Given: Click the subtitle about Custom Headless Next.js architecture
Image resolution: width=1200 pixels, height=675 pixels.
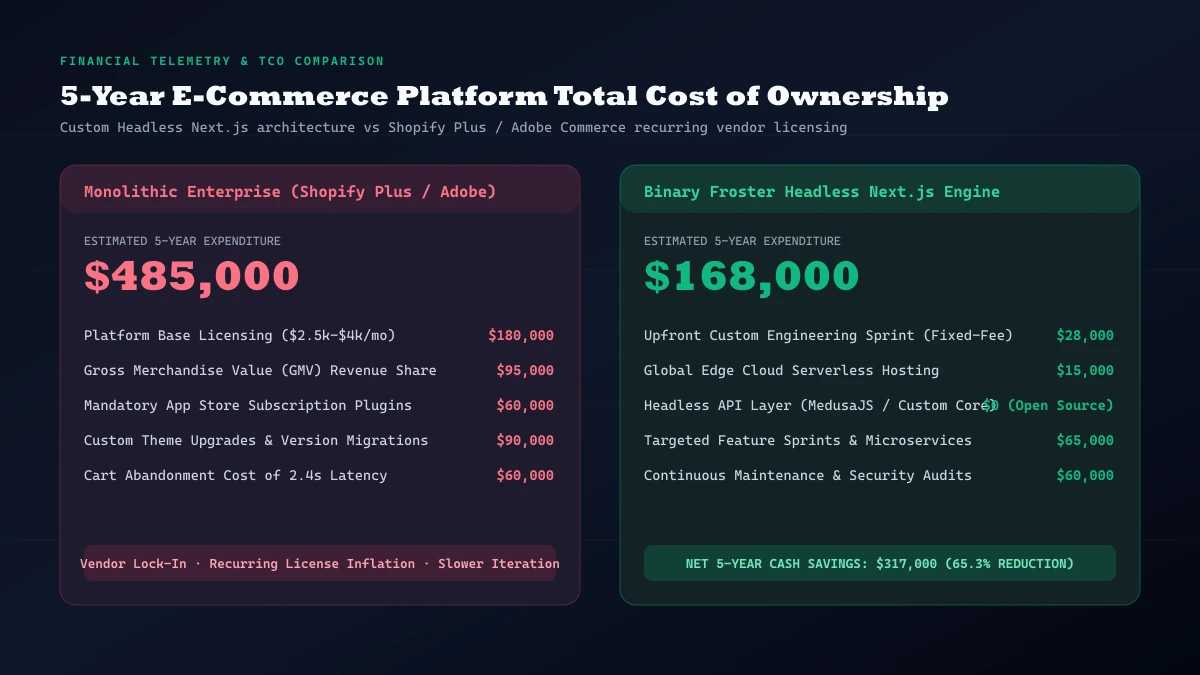Looking at the screenshot, I should [x=453, y=128].
